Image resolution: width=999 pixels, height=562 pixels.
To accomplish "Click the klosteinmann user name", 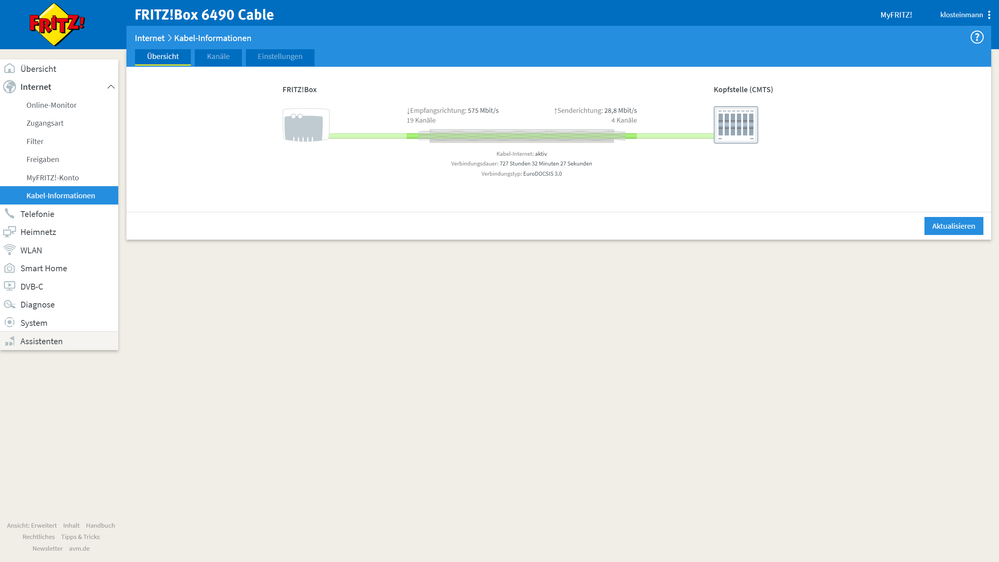I will click(961, 15).
